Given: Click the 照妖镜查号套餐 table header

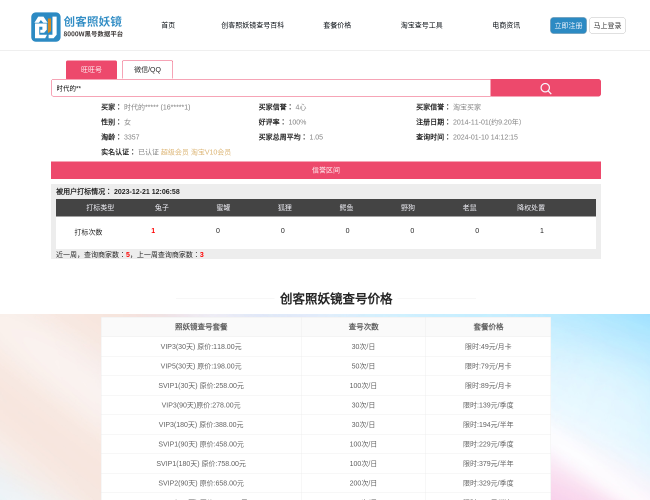Looking at the screenshot, I should pos(201,327).
